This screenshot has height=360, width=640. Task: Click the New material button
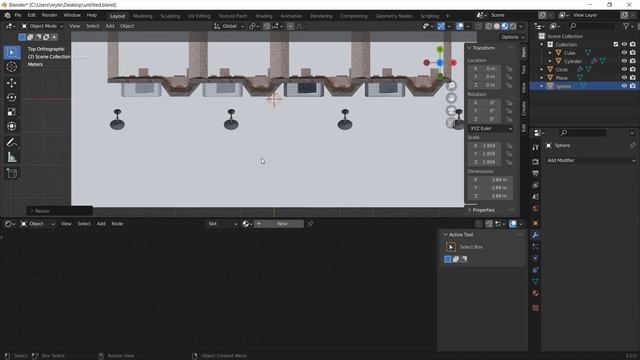coord(279,224)
